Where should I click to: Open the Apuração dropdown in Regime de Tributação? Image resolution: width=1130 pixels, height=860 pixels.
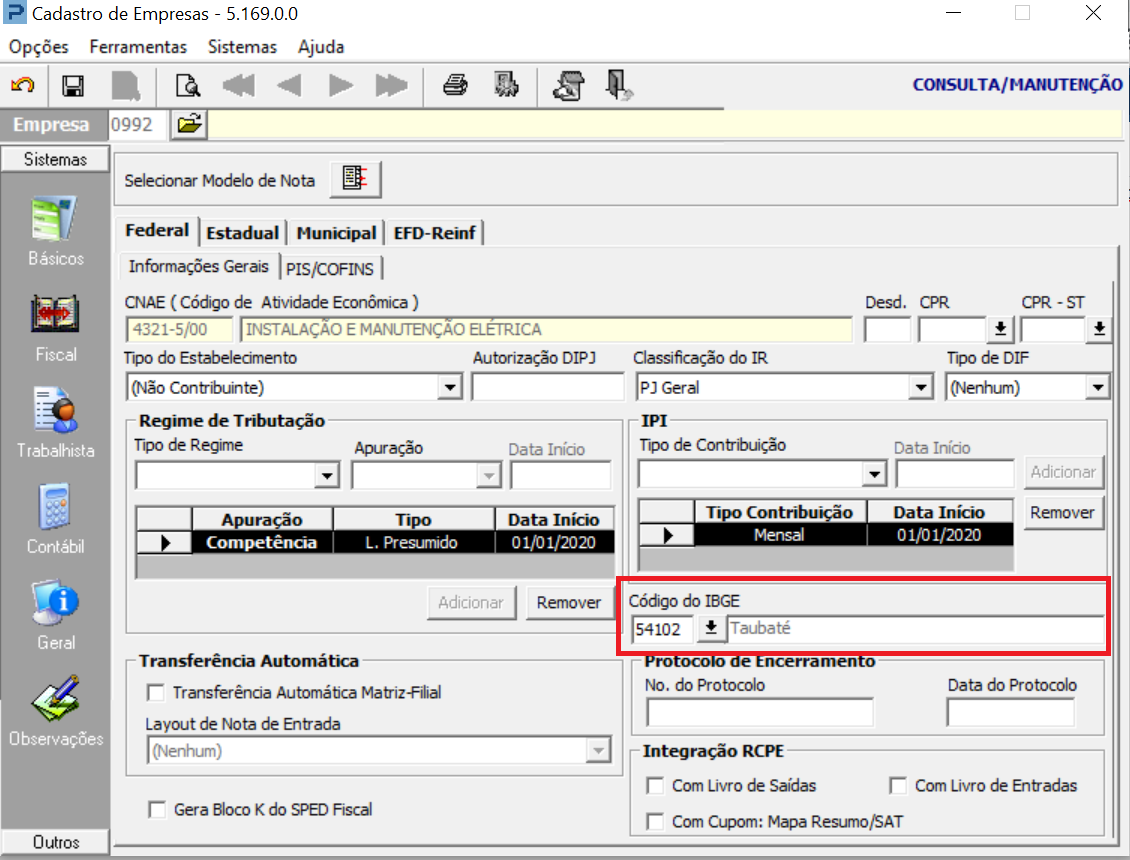(x=489, y=476)
